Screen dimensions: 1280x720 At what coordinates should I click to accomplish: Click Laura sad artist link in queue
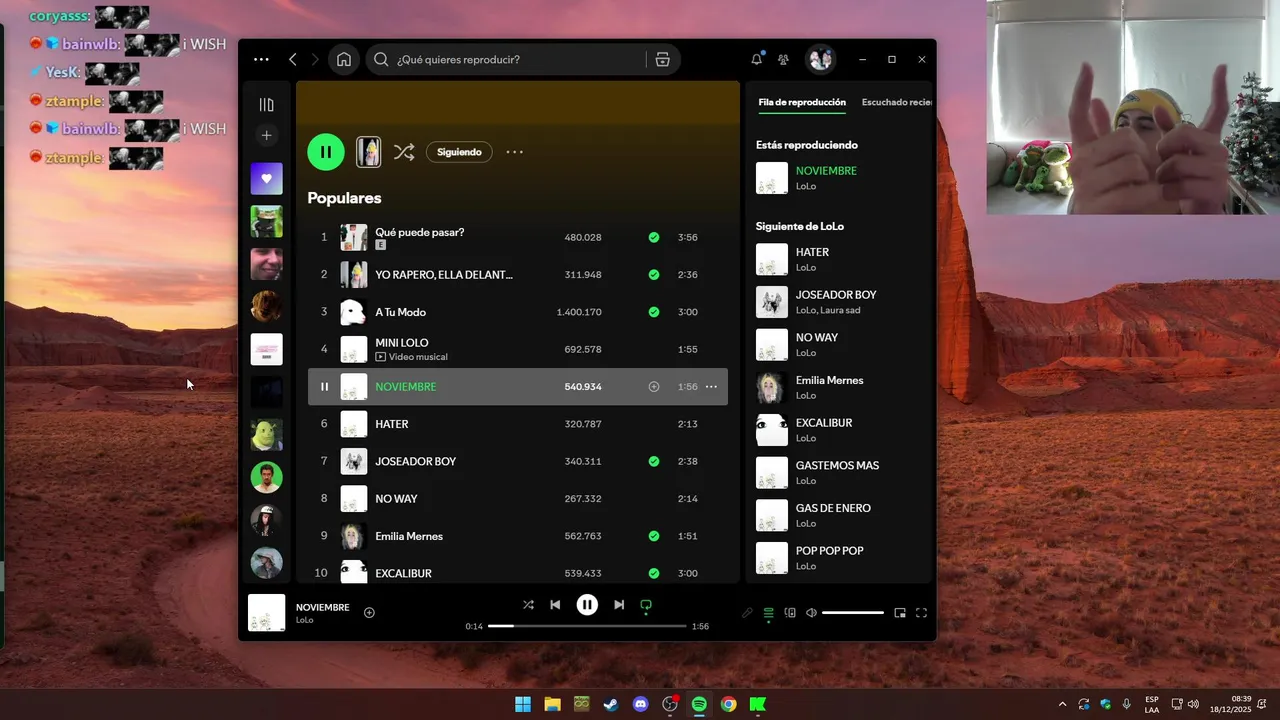[841, 310]
